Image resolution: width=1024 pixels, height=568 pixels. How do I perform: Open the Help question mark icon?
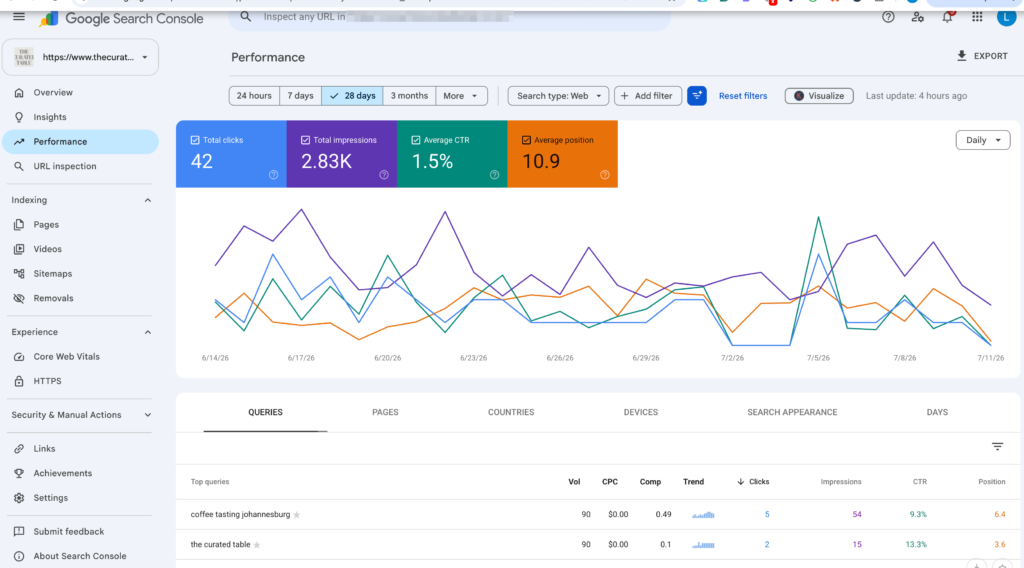click(888, 18)
